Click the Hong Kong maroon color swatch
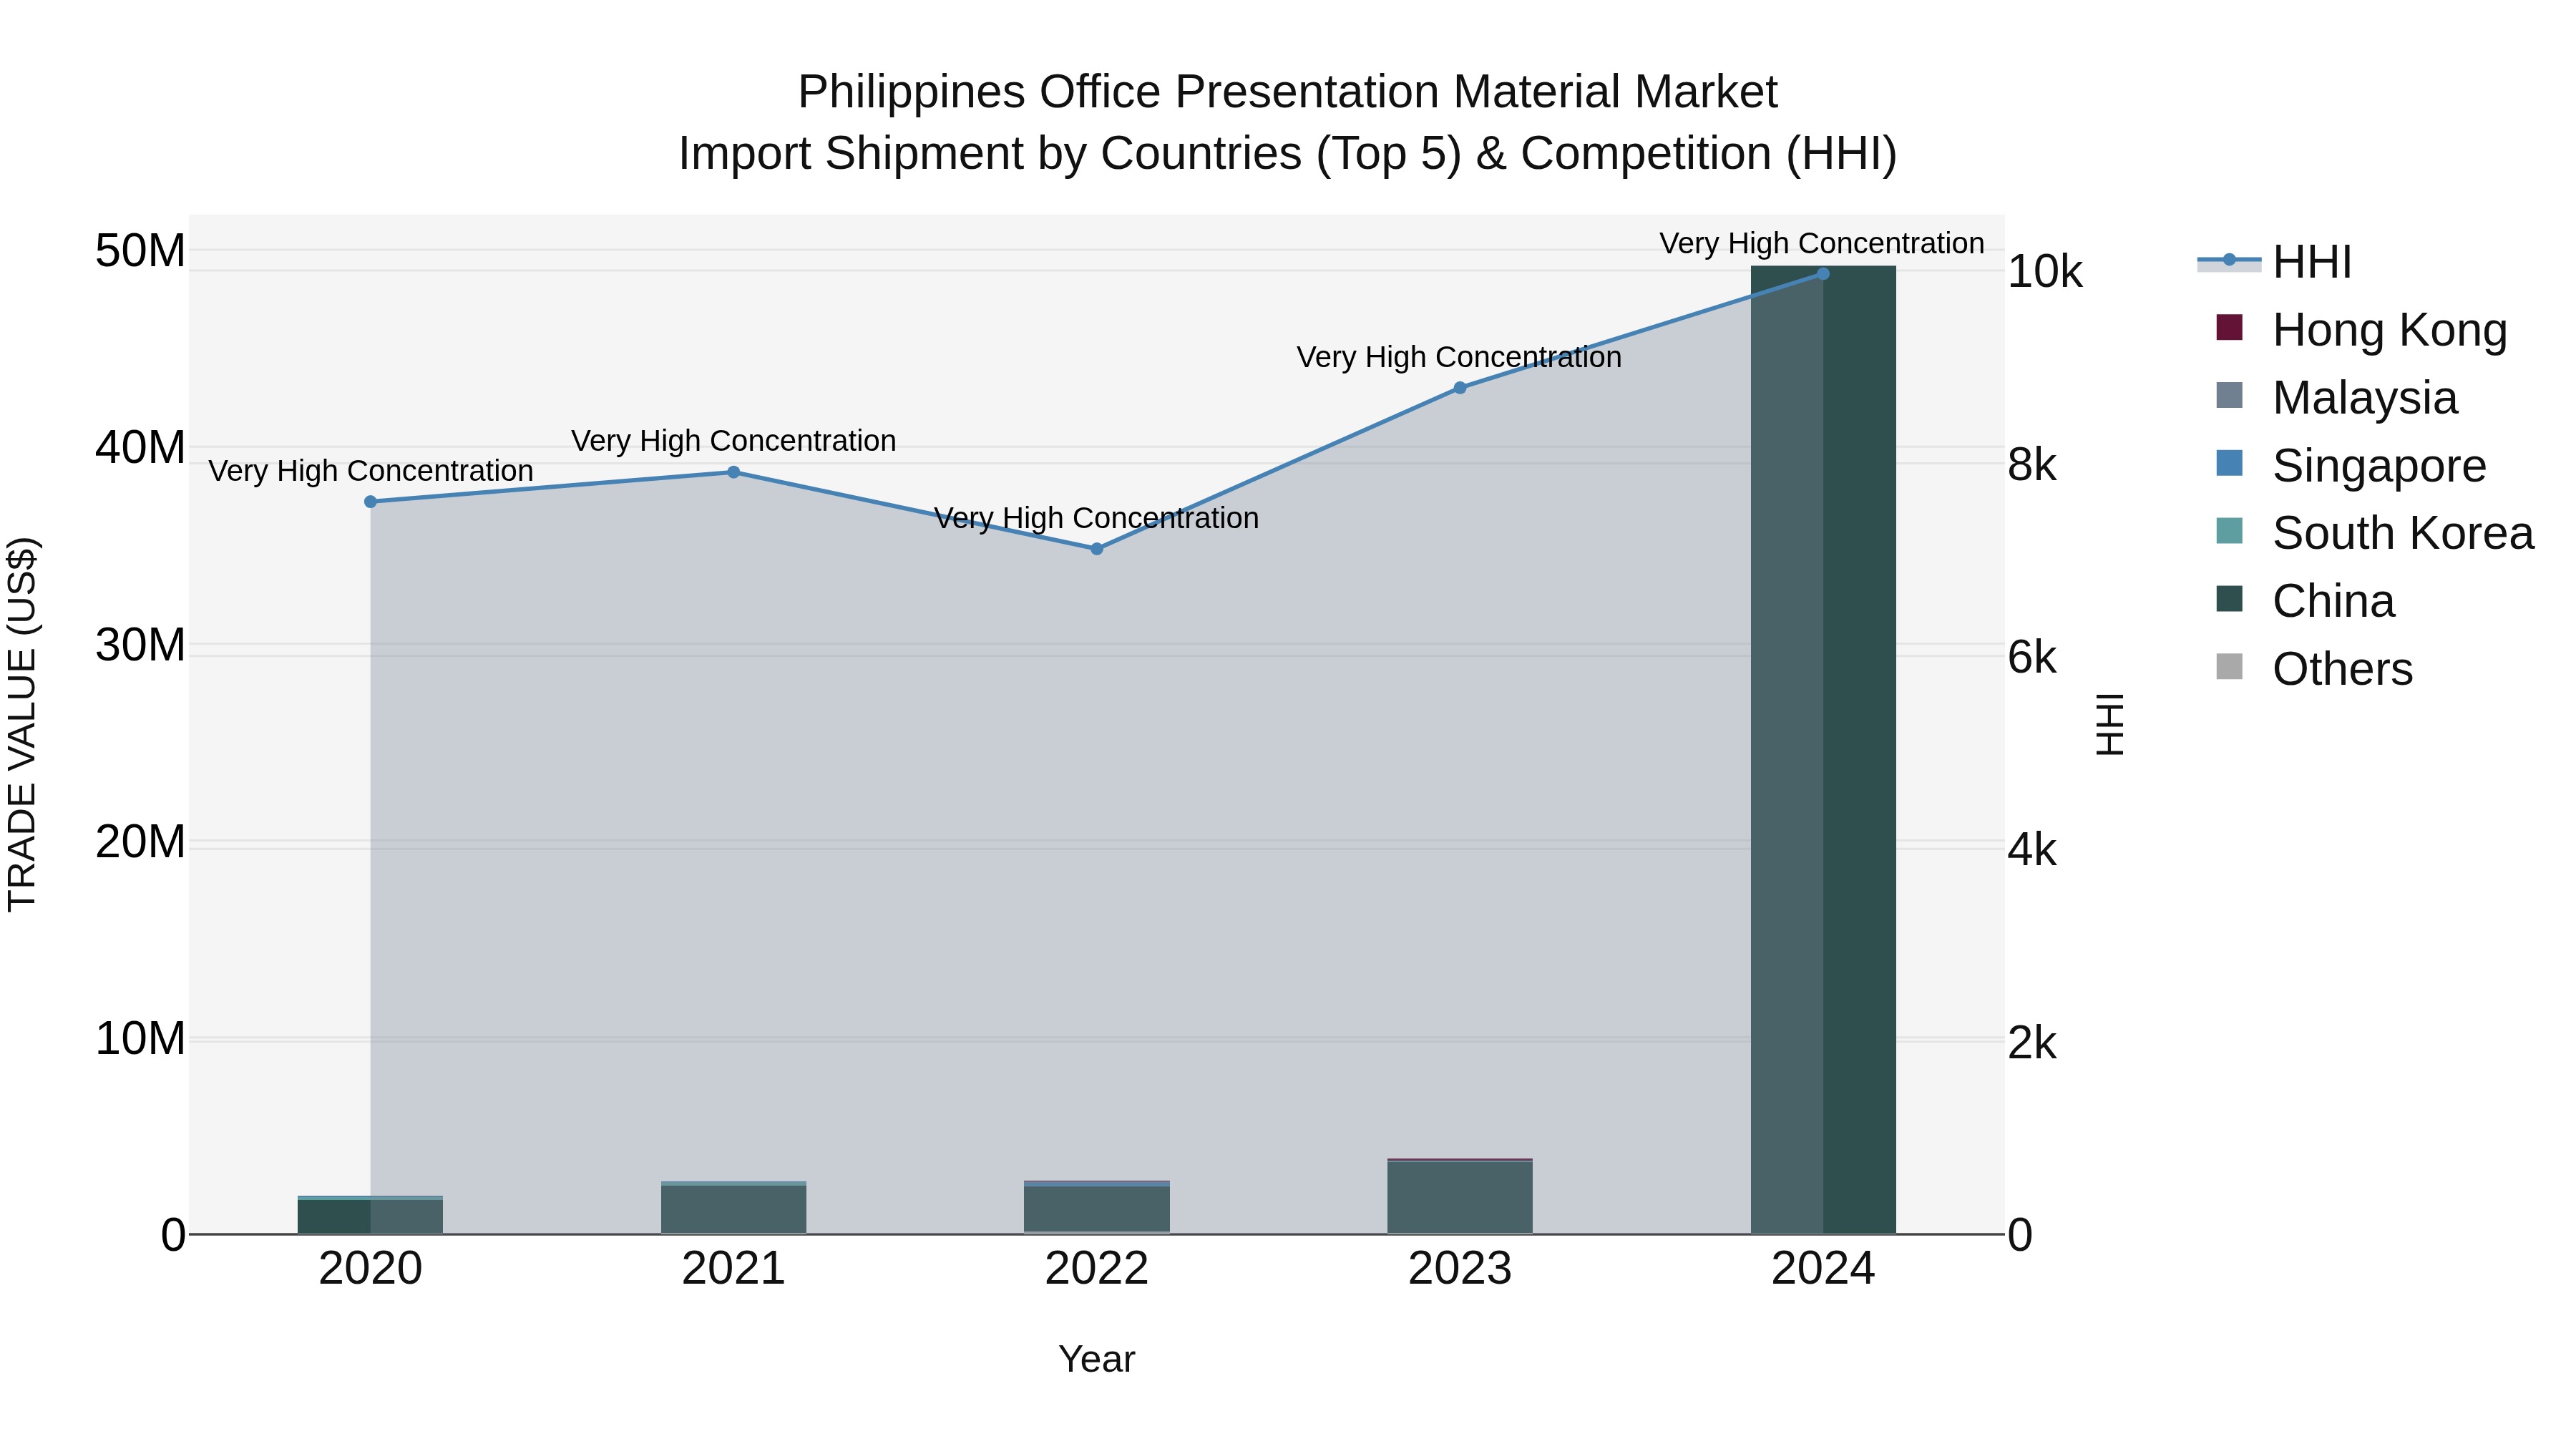Image resolution: width=2576 pixels, height=1449 pixels. click(2229, 327)
